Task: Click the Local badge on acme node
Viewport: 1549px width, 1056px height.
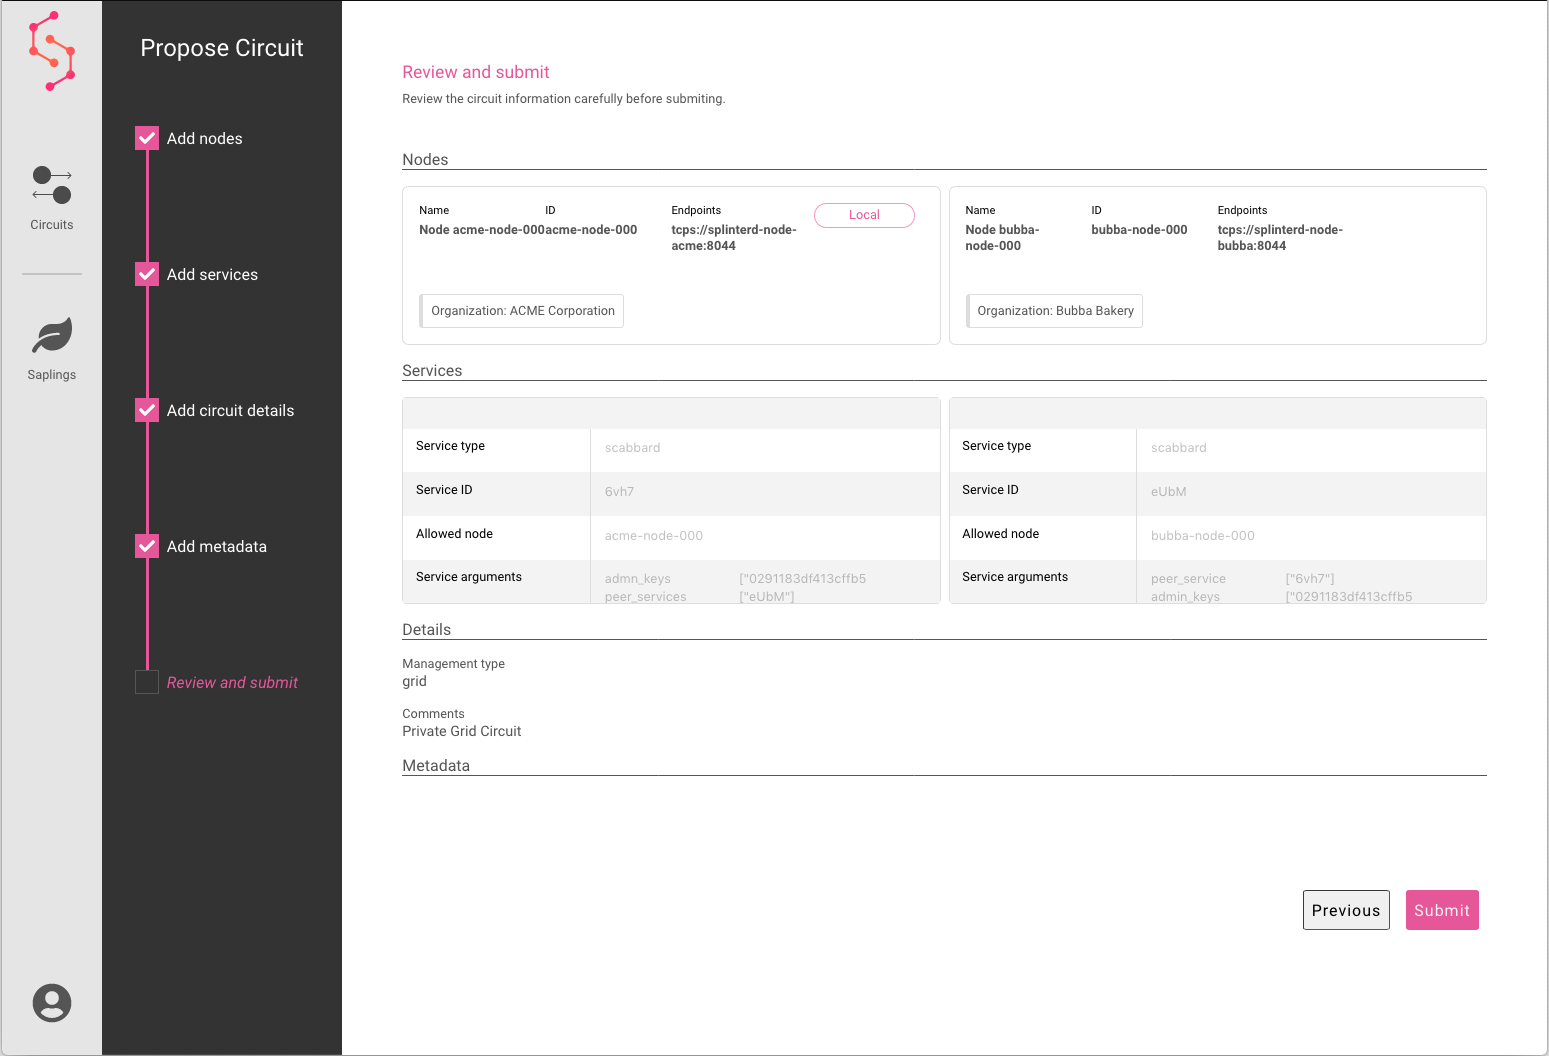Action: (864, 215)
